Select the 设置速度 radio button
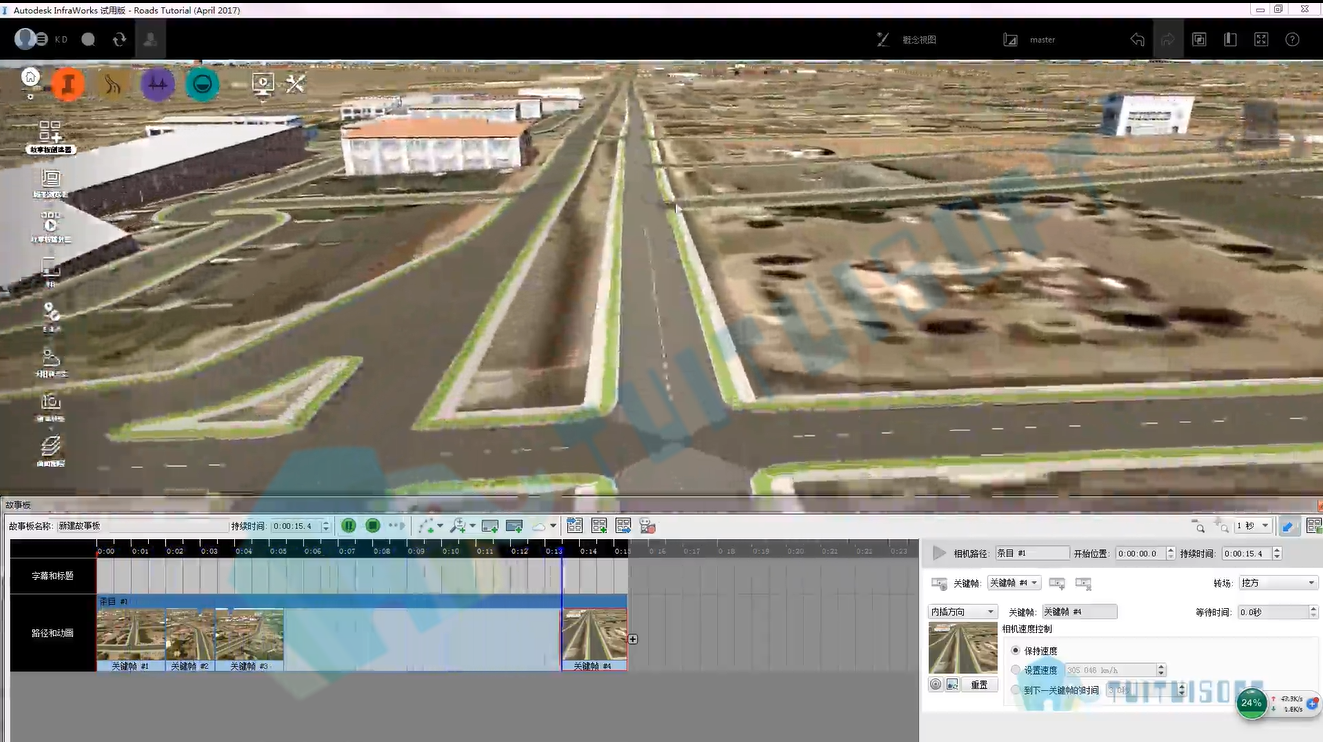This screenshot has width=1323, height=742. tap(1016, 670)
